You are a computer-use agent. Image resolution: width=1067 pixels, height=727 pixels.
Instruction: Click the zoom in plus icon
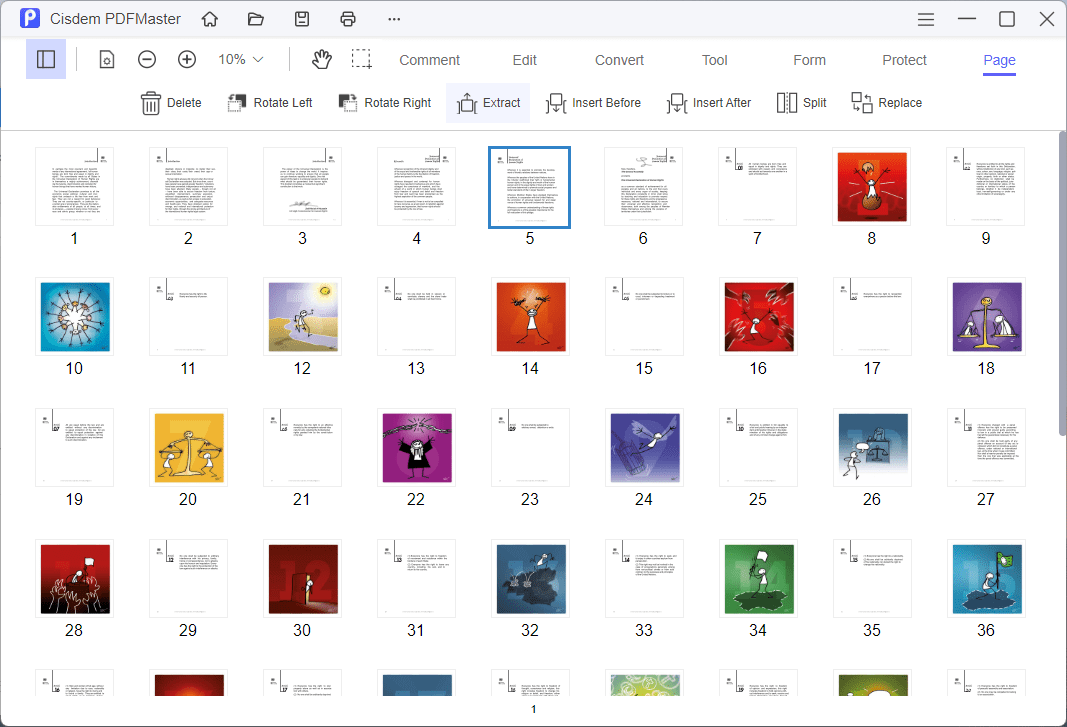click(x=187, y=60)
